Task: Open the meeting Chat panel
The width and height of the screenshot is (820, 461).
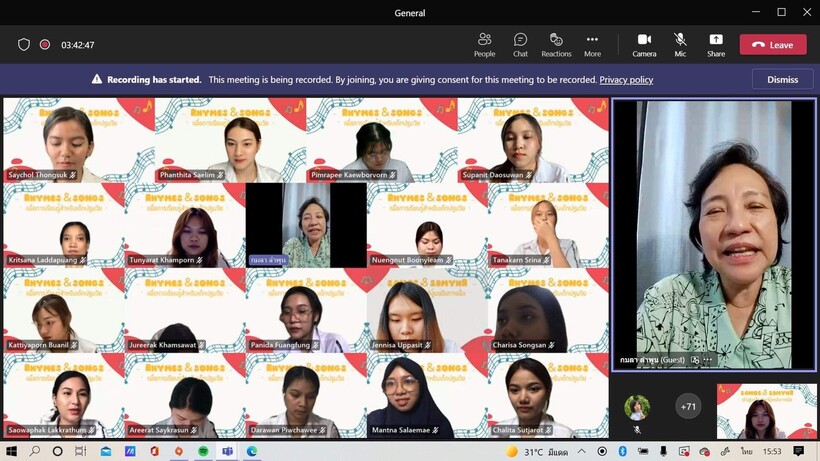Action: coord(520,44)
